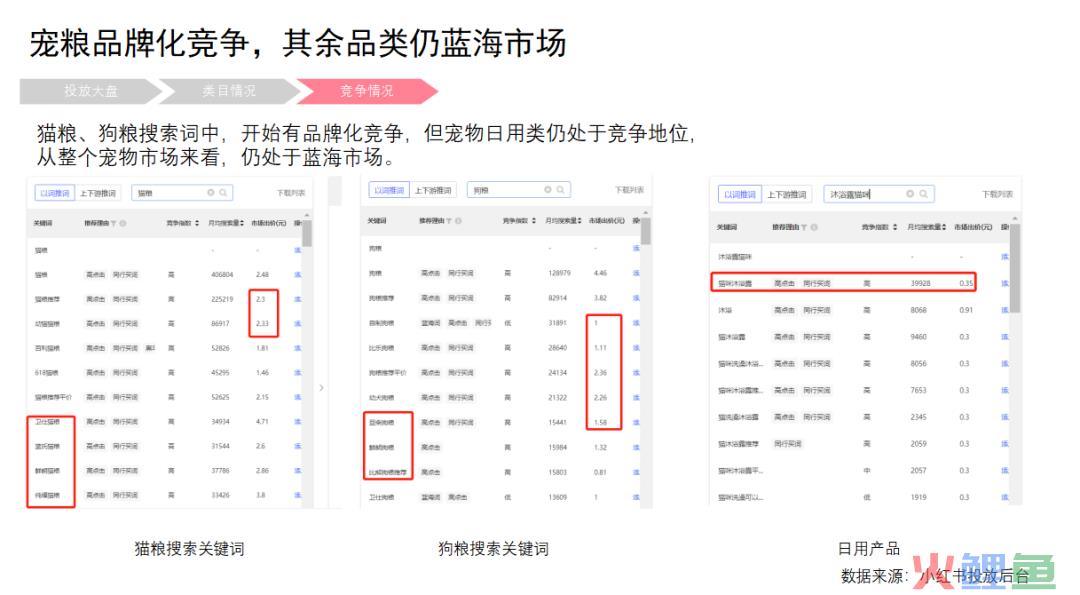Viewport: 1080px width, 595px height.
Task: Click the 推荐理由 info icon in dog food panel
Action: click(x=458, y=221)
